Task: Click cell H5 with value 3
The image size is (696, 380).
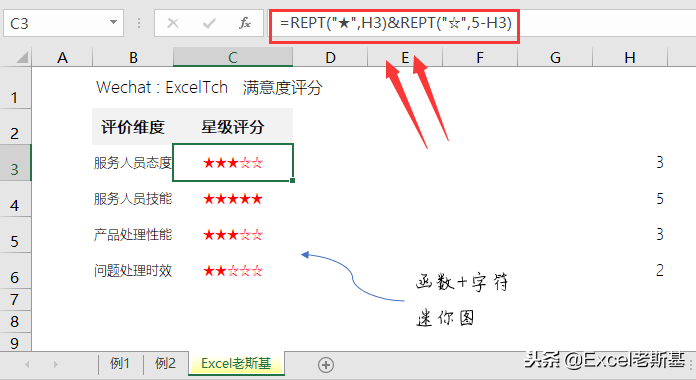Action: [x=629, y=235]
